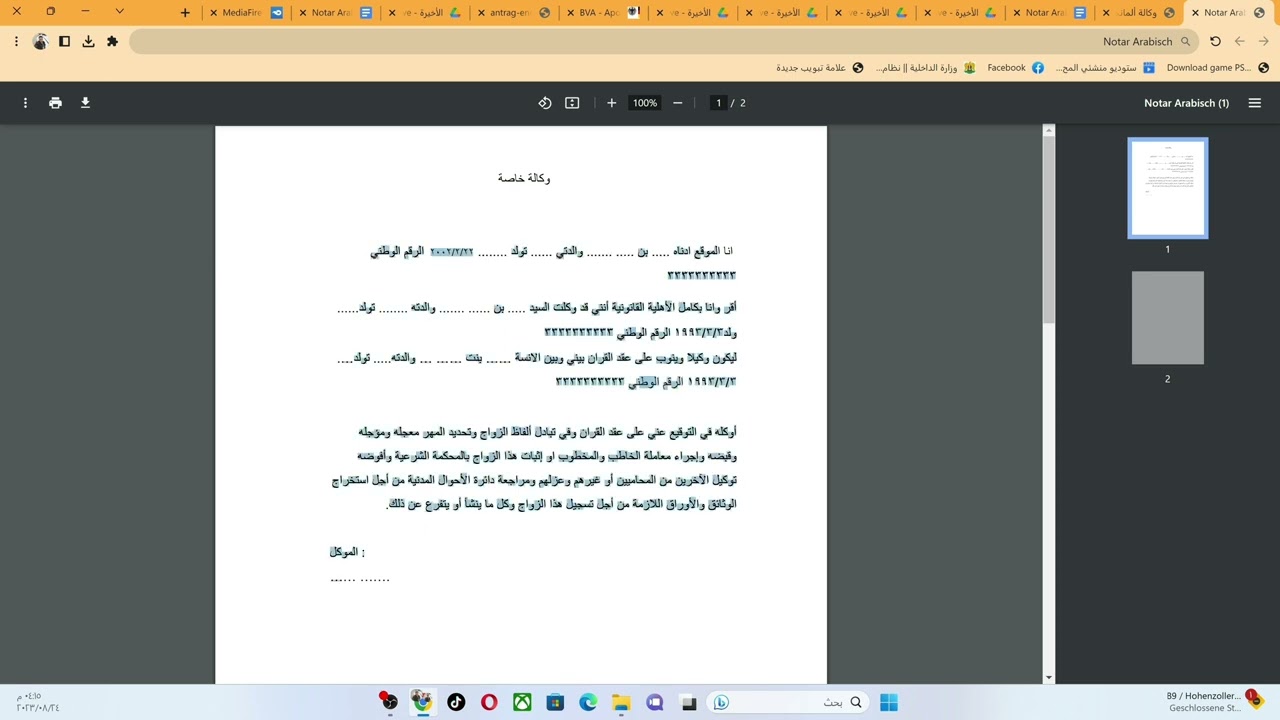
Task: Open Chrome extensions puzzle icon
Action: 112,41
